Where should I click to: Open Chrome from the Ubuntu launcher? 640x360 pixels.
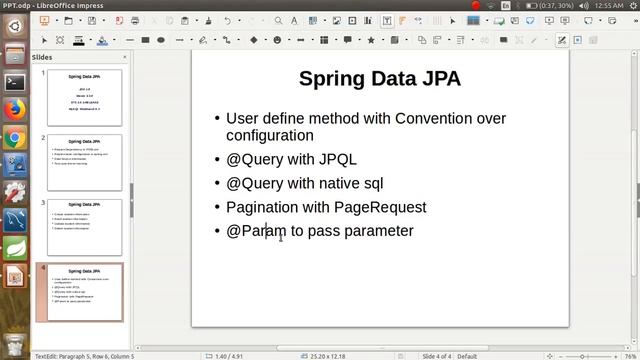15,138
